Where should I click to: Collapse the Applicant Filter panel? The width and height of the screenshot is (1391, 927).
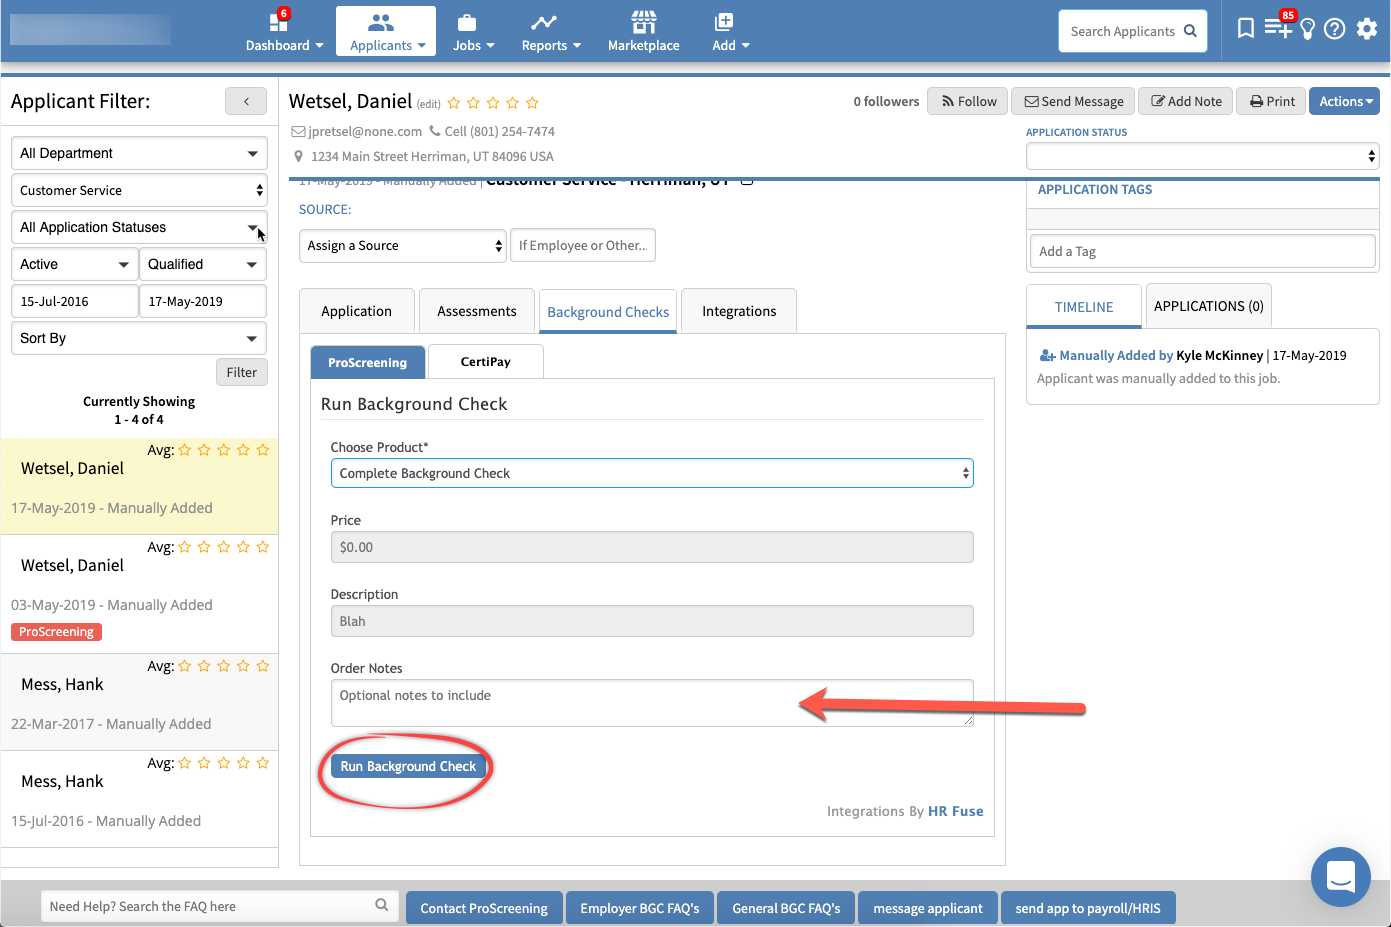[246, 101]
